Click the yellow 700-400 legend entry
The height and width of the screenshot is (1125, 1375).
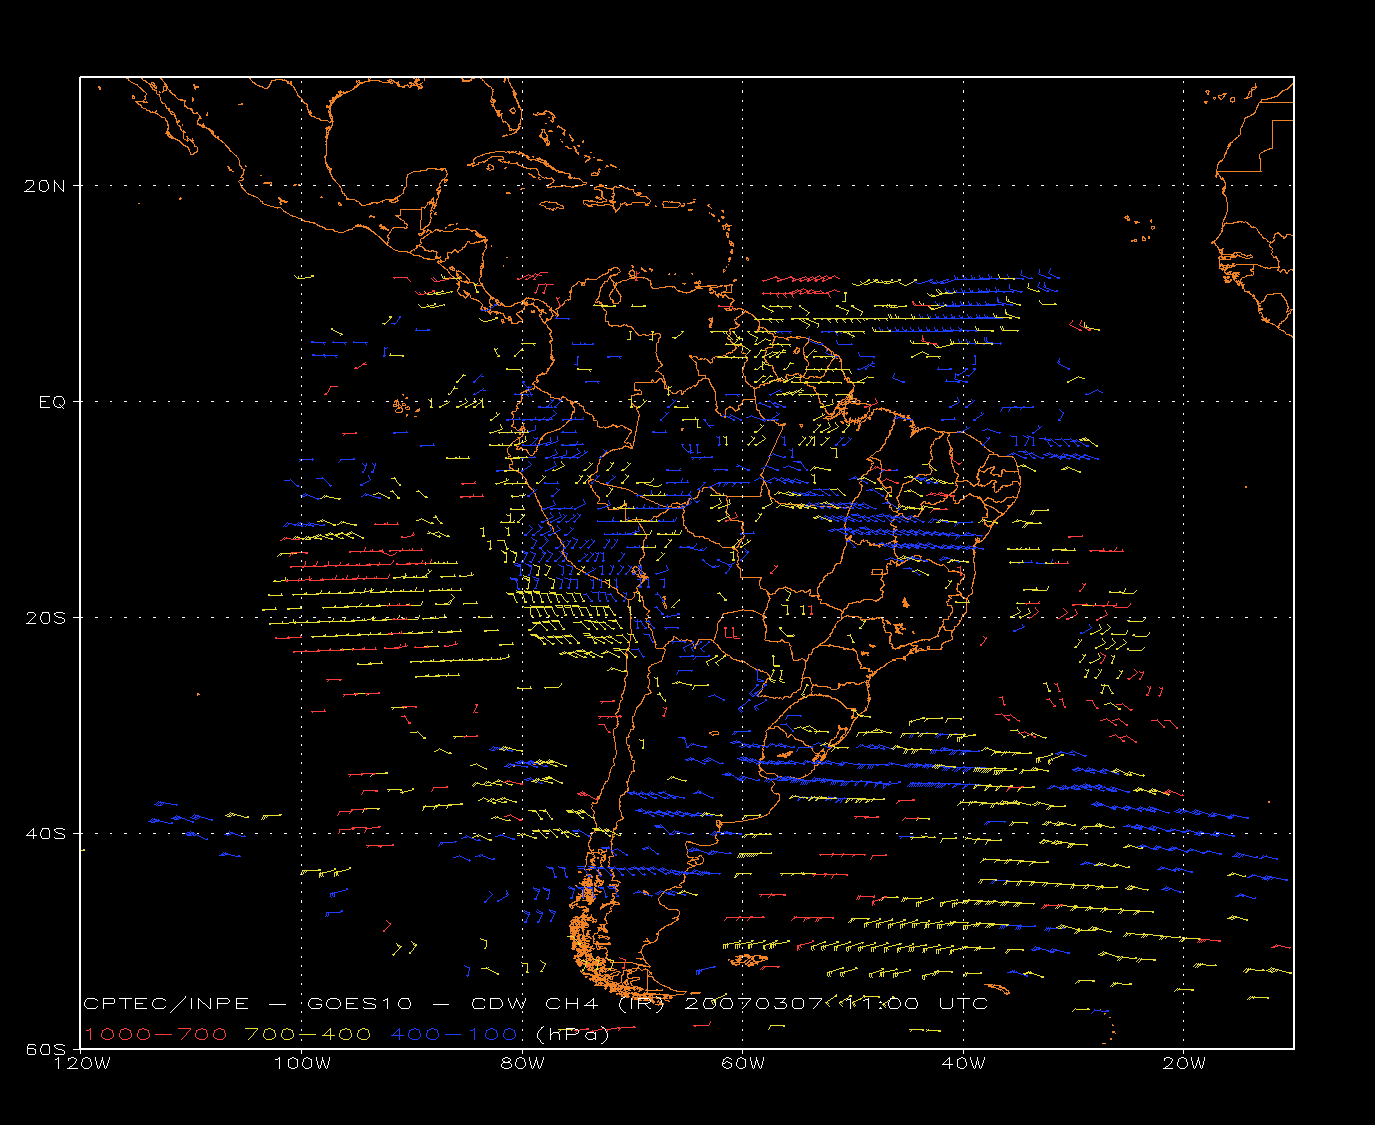309,1034
